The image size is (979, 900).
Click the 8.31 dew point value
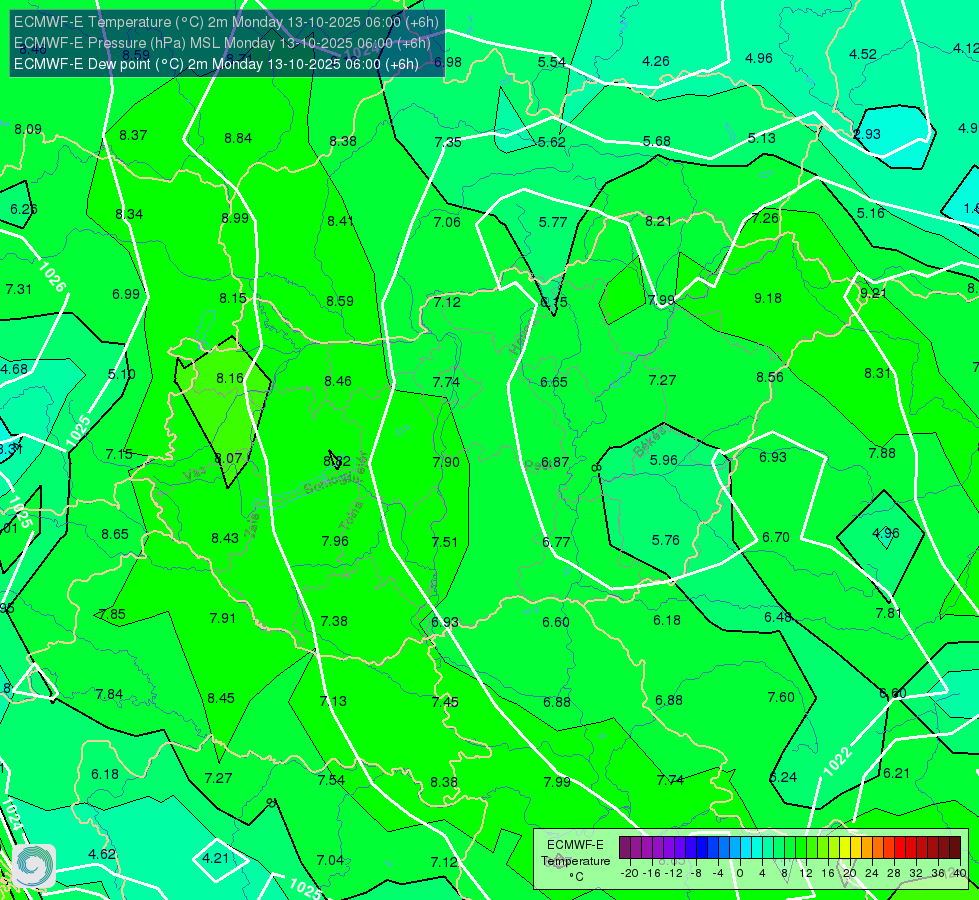877,373
